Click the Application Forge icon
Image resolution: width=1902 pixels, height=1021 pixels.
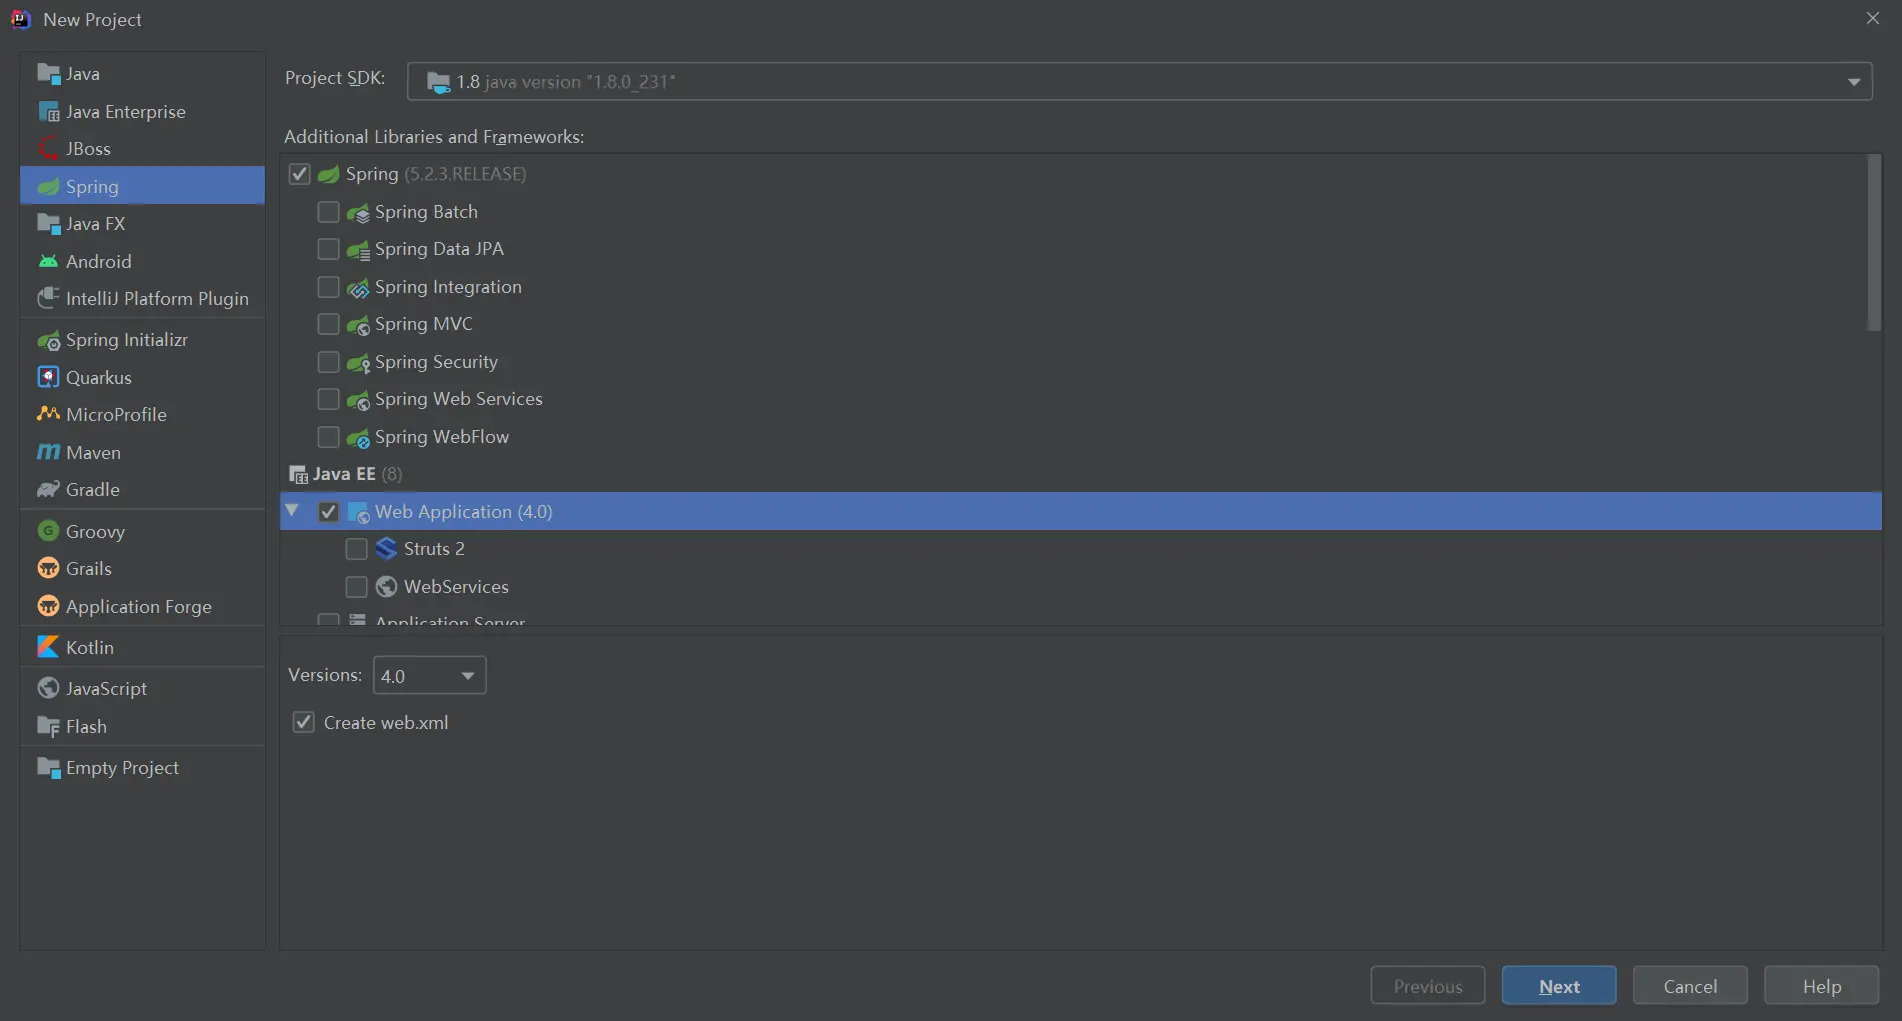click(x=48, y=607)
